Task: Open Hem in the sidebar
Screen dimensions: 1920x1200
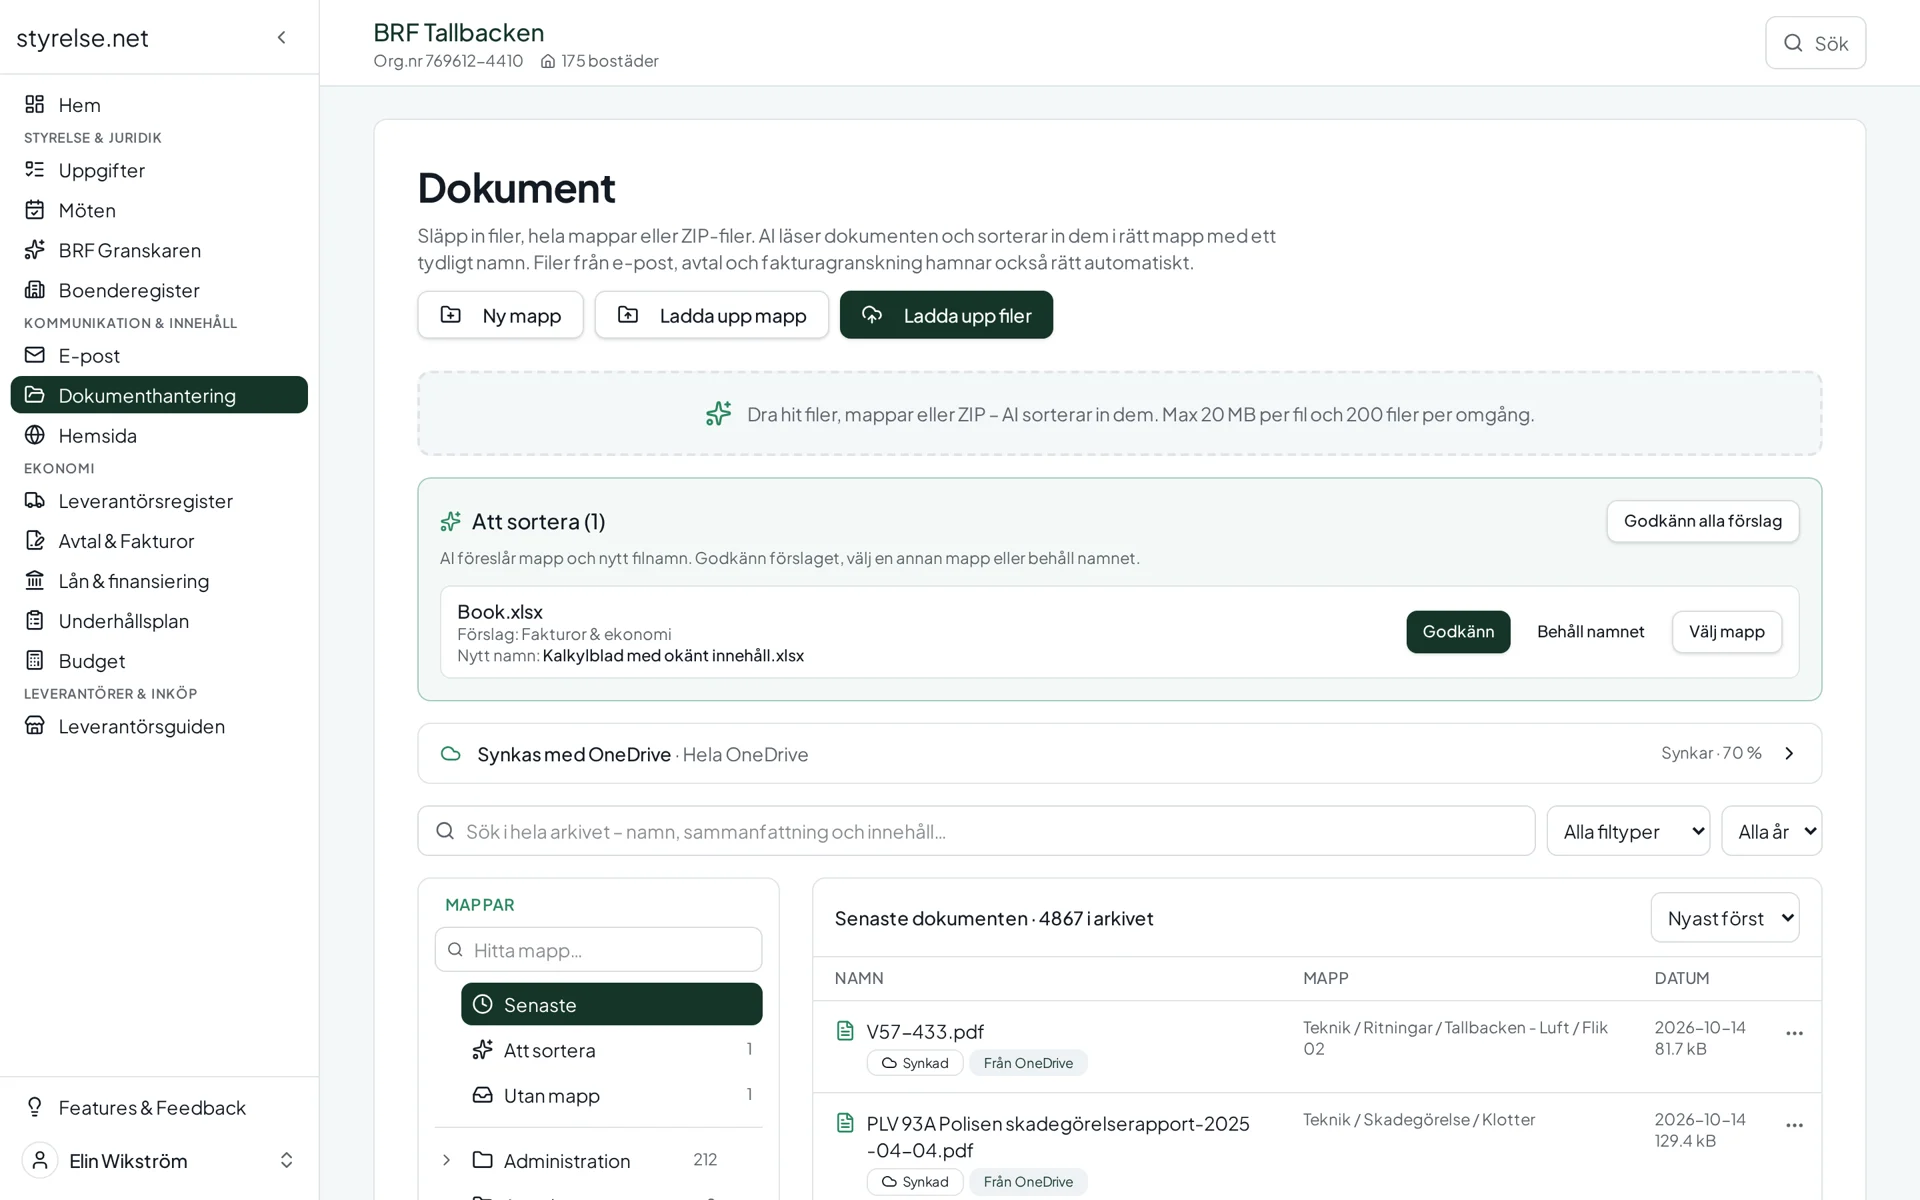Action: (x=159, y=105)
